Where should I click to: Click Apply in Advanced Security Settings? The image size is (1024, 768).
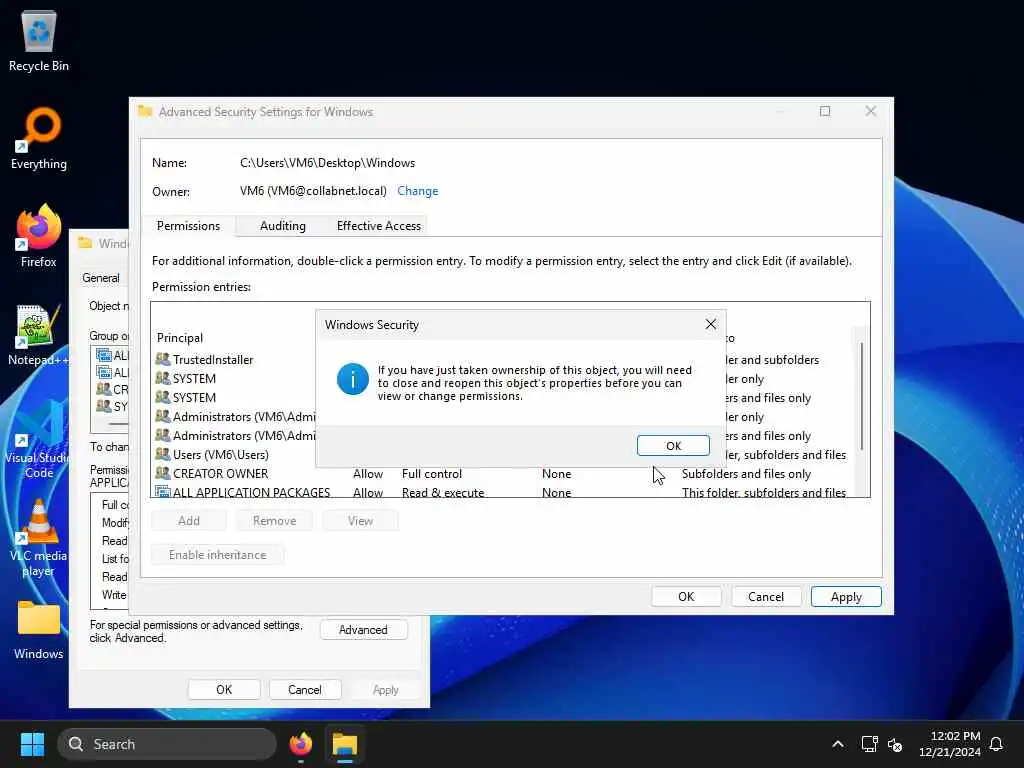[x=846, y=596]
